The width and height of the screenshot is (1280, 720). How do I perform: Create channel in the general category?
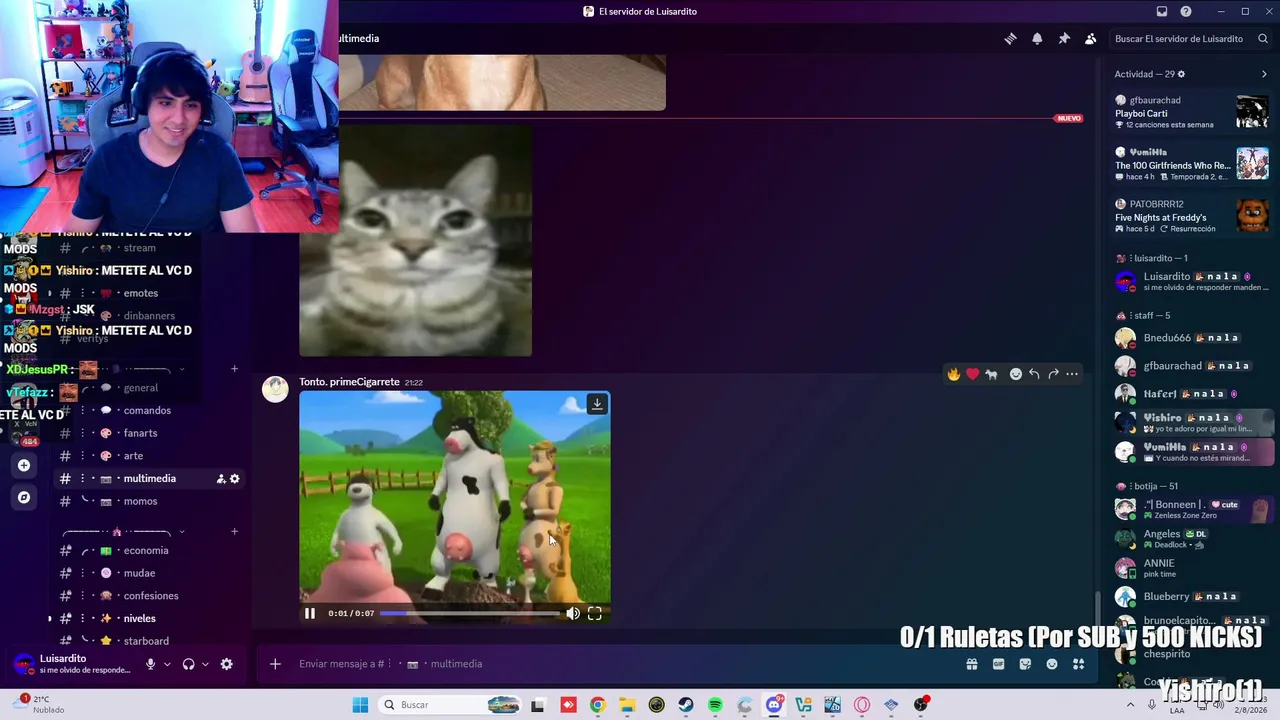(234, 369)
